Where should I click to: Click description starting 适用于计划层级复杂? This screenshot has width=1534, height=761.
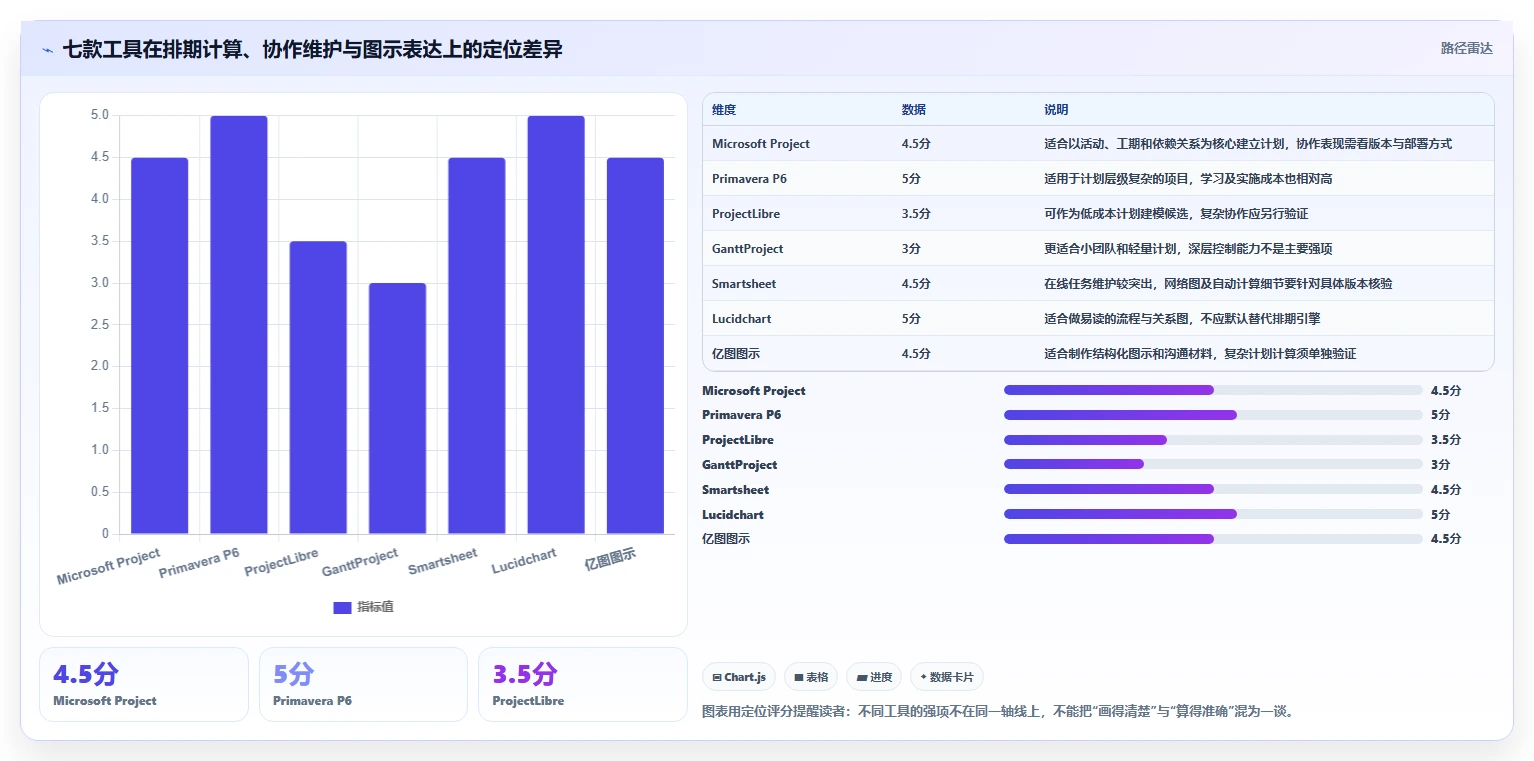point(1188,179)
